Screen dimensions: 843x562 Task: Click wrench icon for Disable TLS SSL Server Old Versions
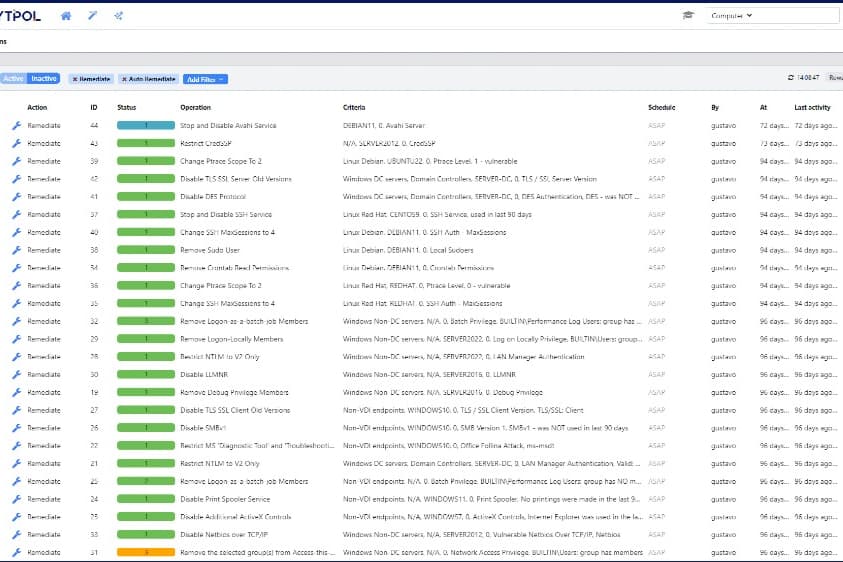click(x=16, y=179)
